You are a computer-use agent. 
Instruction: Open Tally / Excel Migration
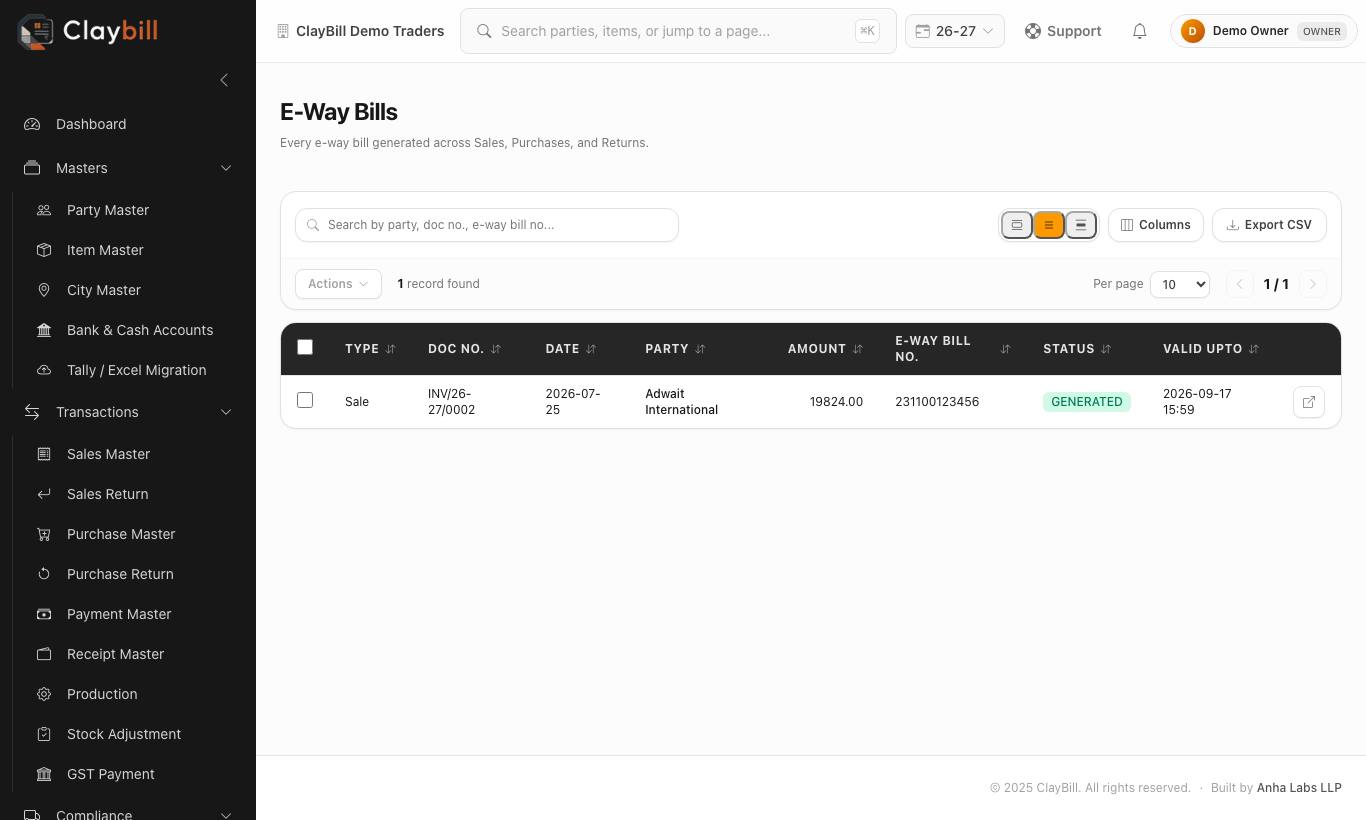(x=134, y=370)
